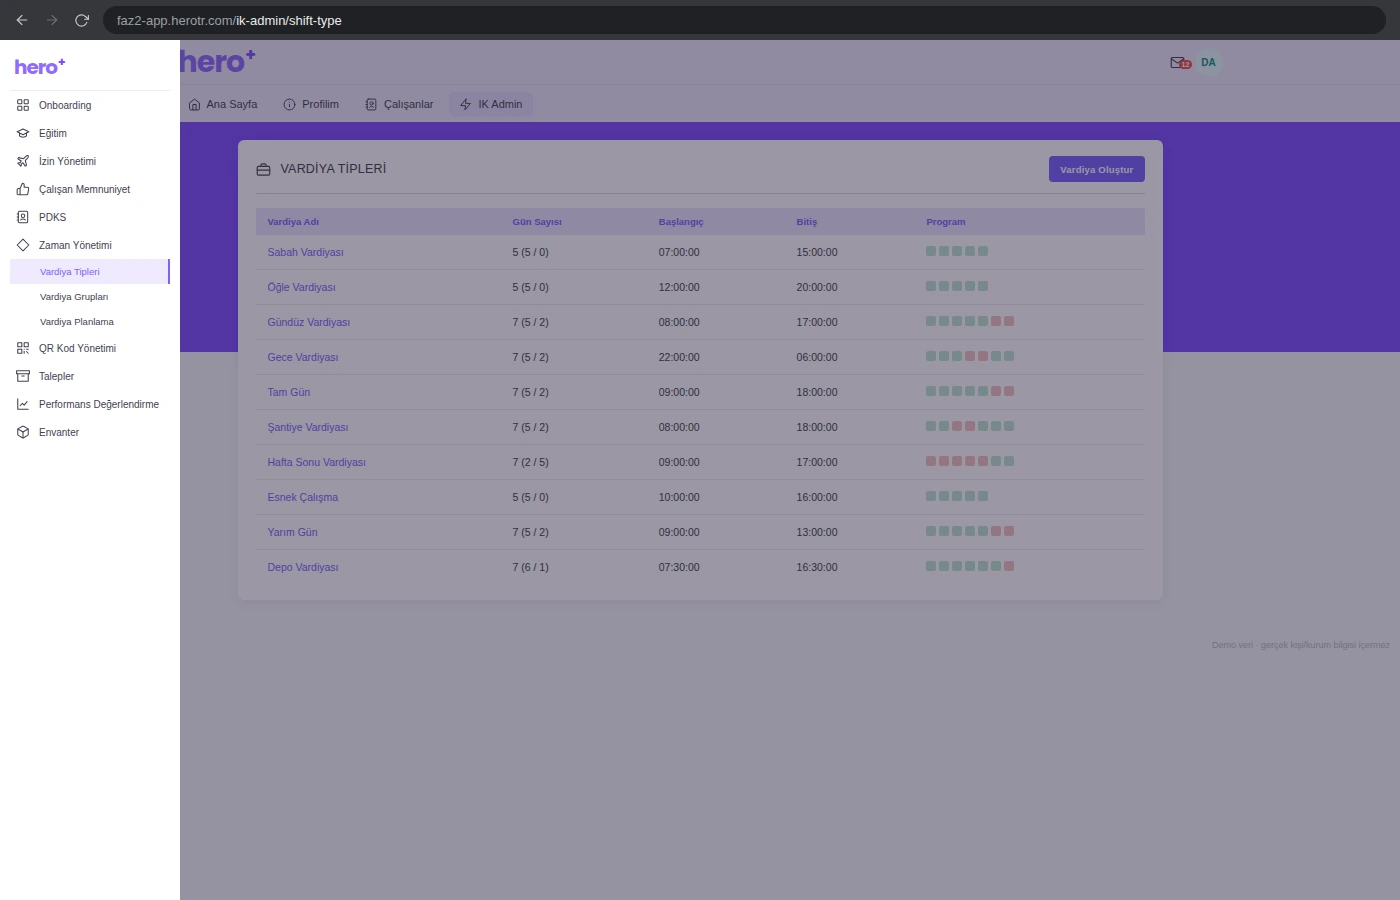Screen dimensions: 1400x900
Task: Open the Çalışanlar tab
Action: click(399, 104)
